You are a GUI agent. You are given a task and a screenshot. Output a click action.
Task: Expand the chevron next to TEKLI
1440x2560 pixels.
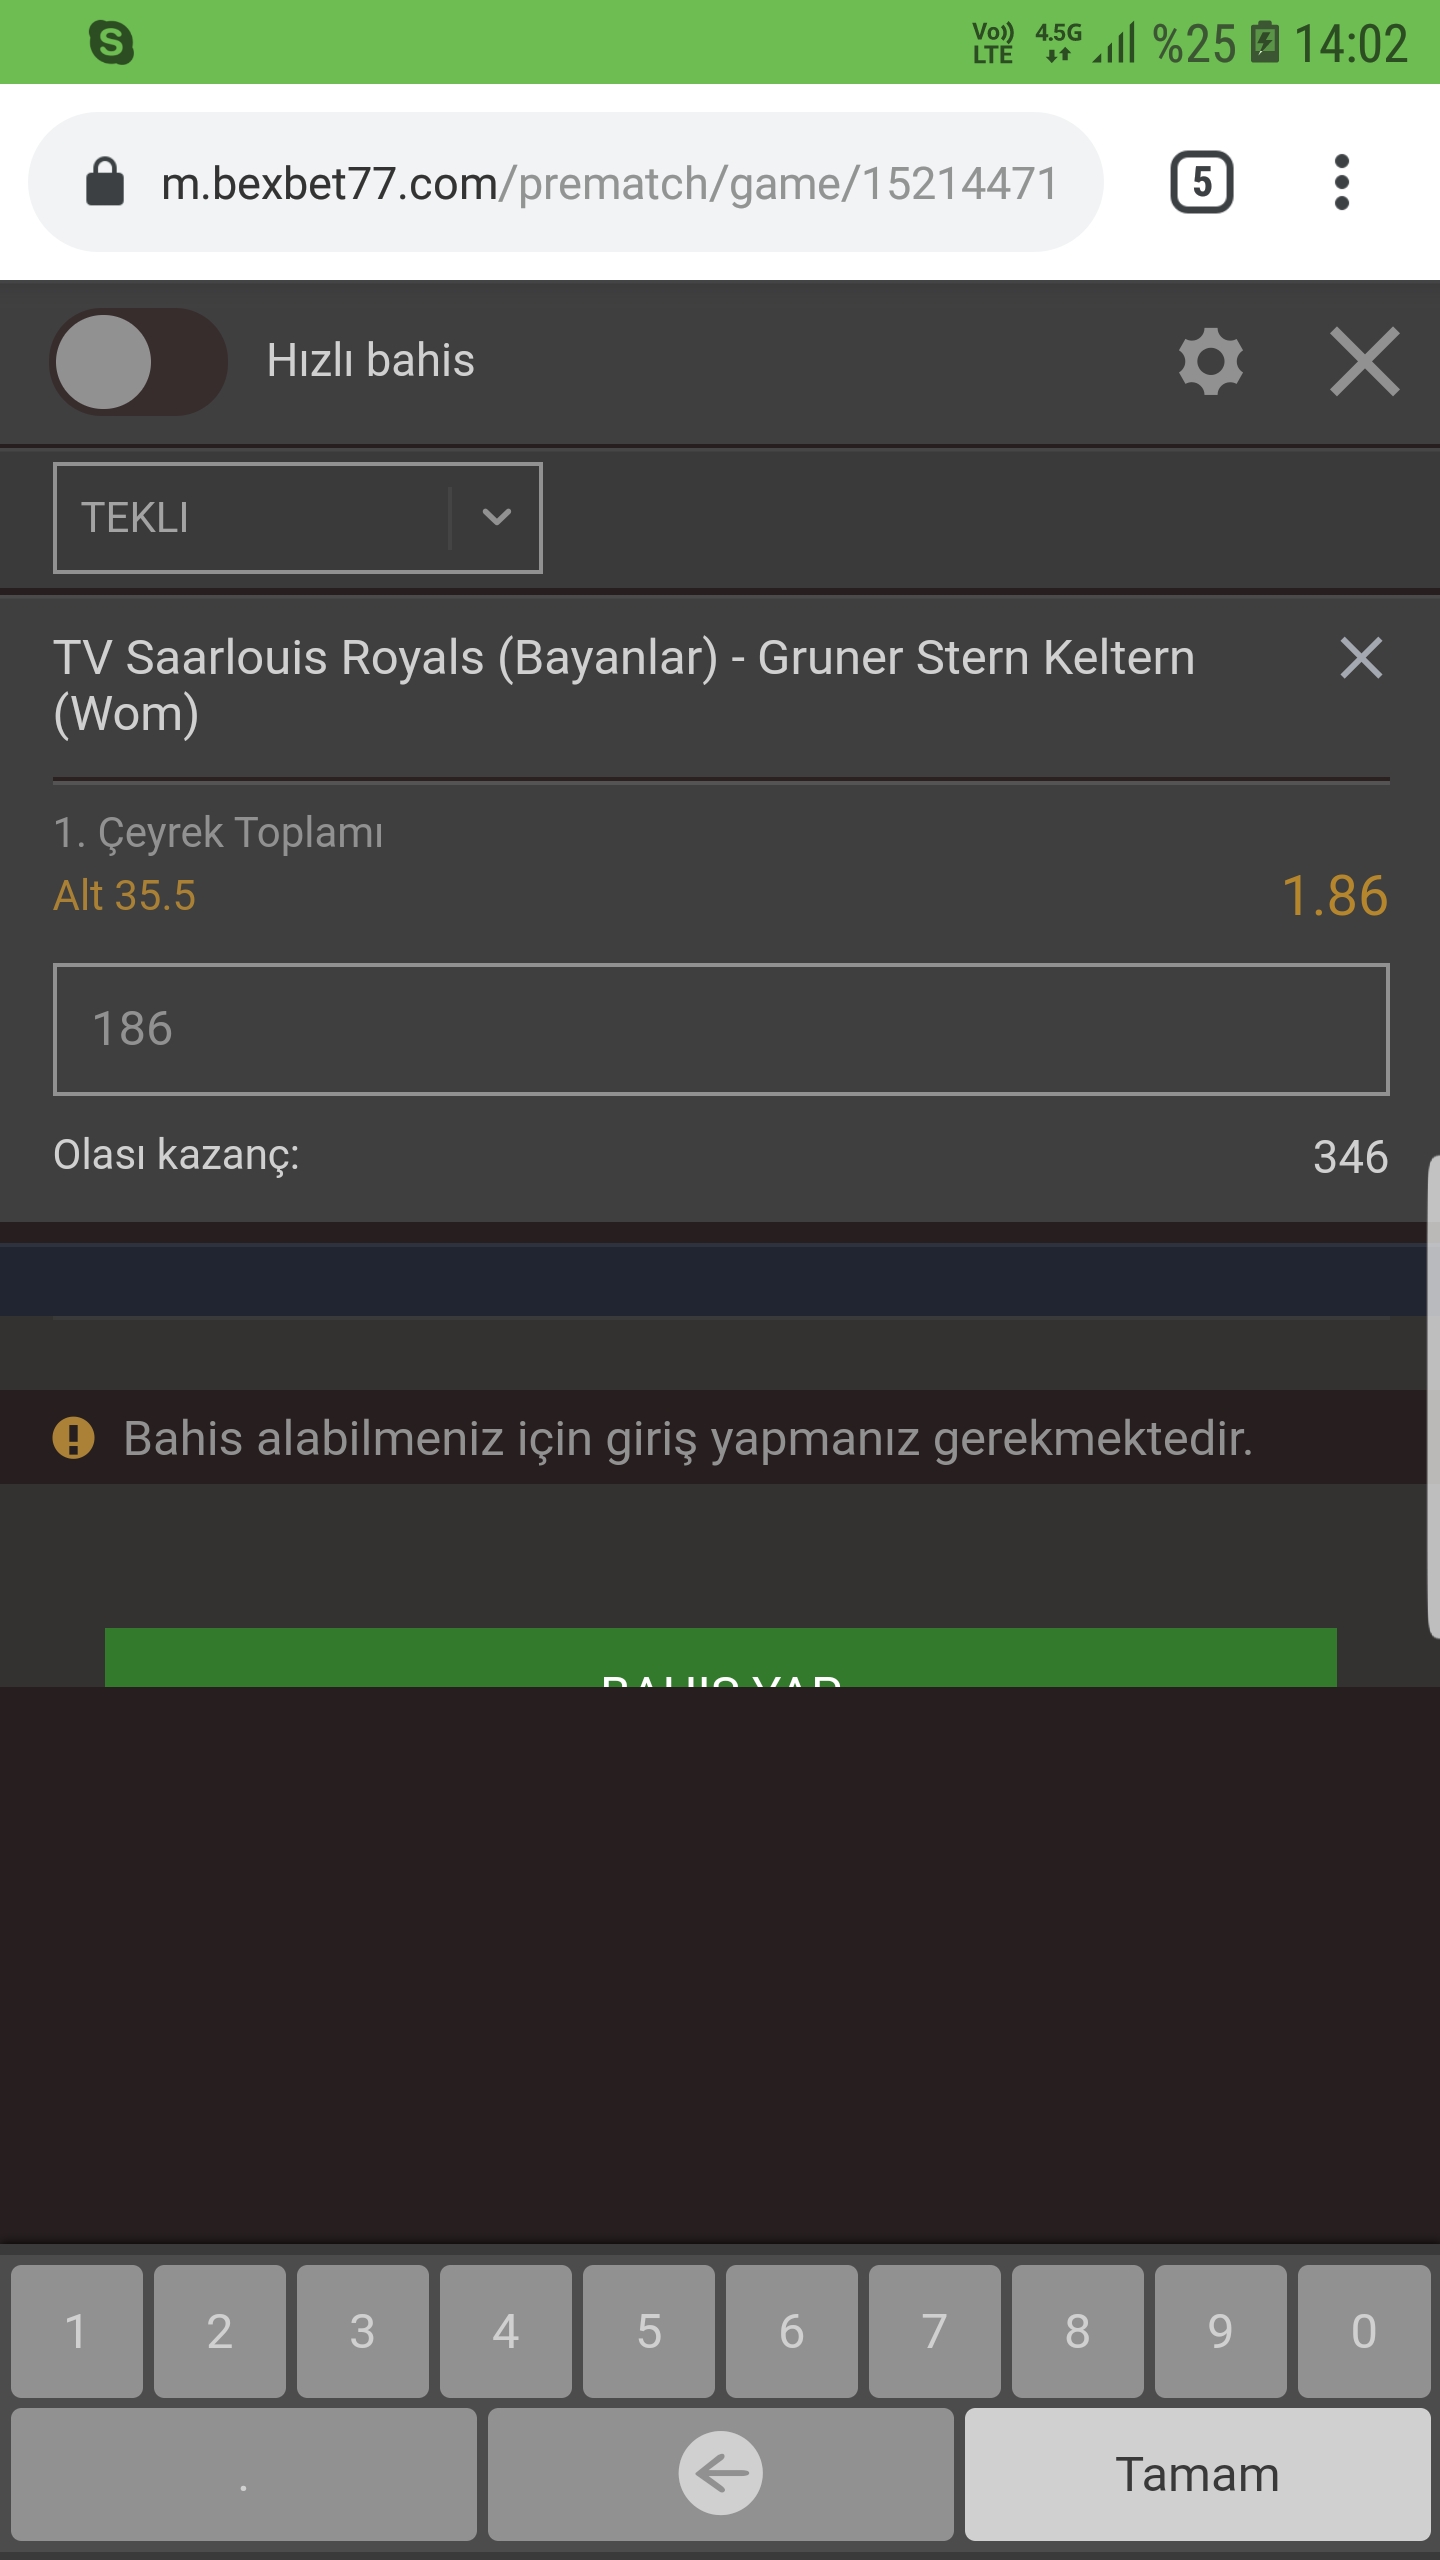(x=496, y=517)
